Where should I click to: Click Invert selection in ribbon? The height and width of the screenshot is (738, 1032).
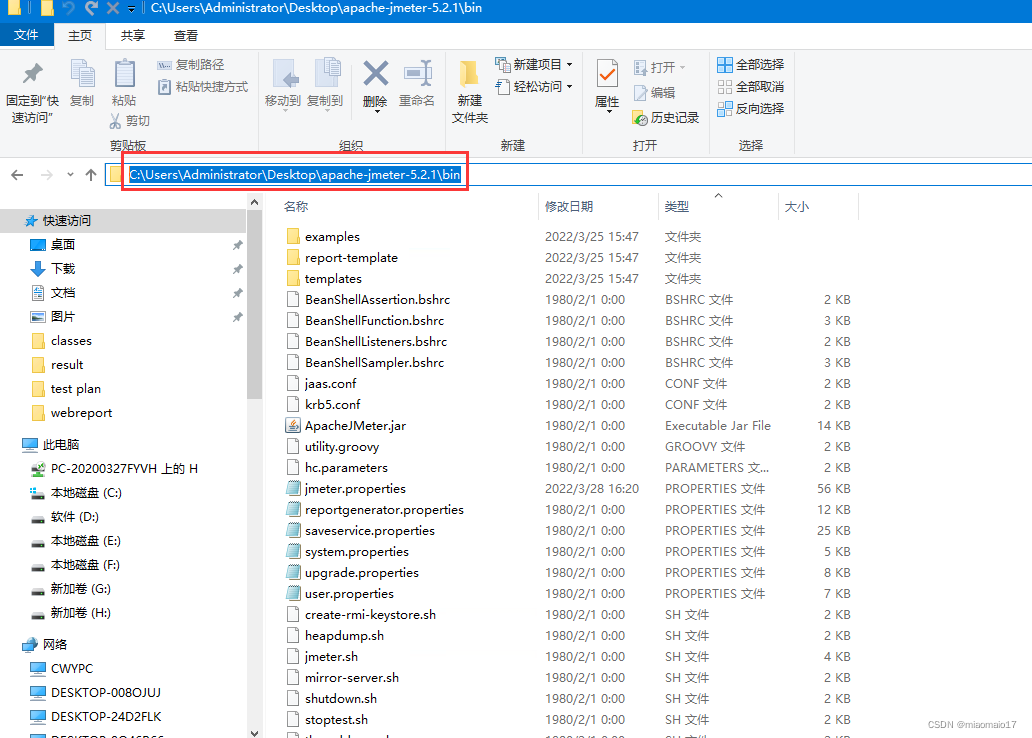coord(751,108)
